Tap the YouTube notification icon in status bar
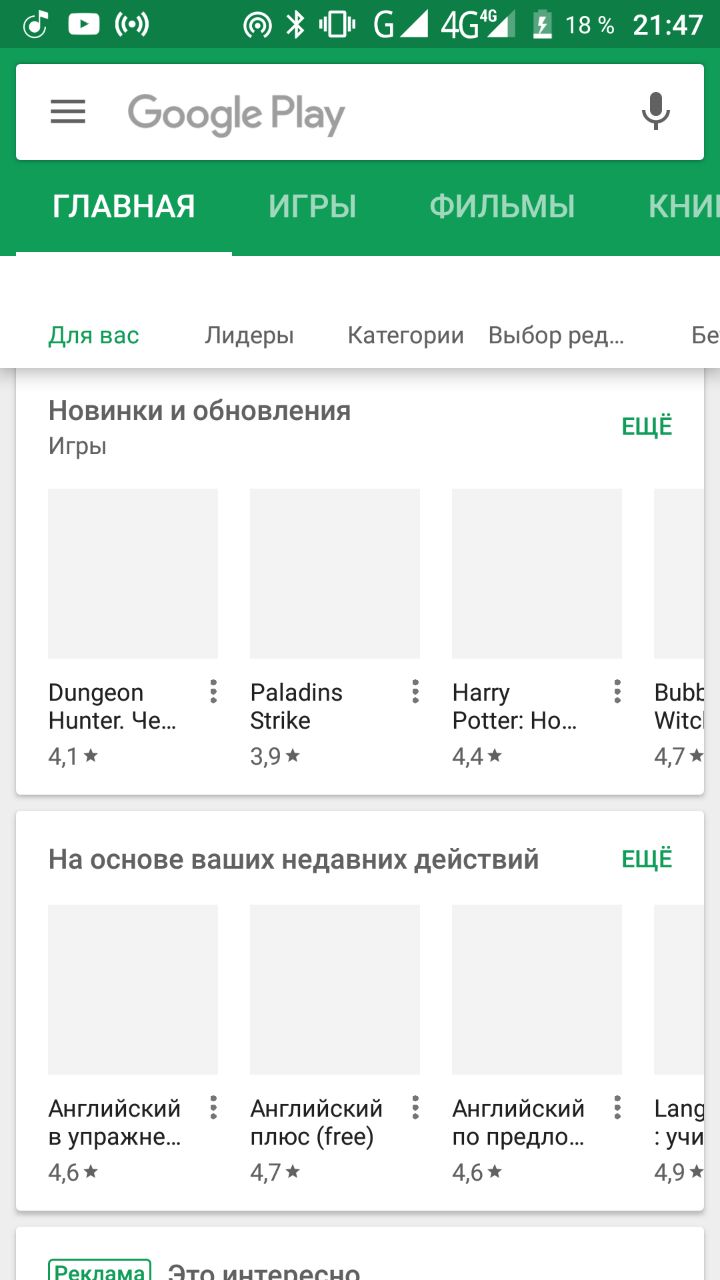This screenshot has width=720, height=1280. [84, 24]
